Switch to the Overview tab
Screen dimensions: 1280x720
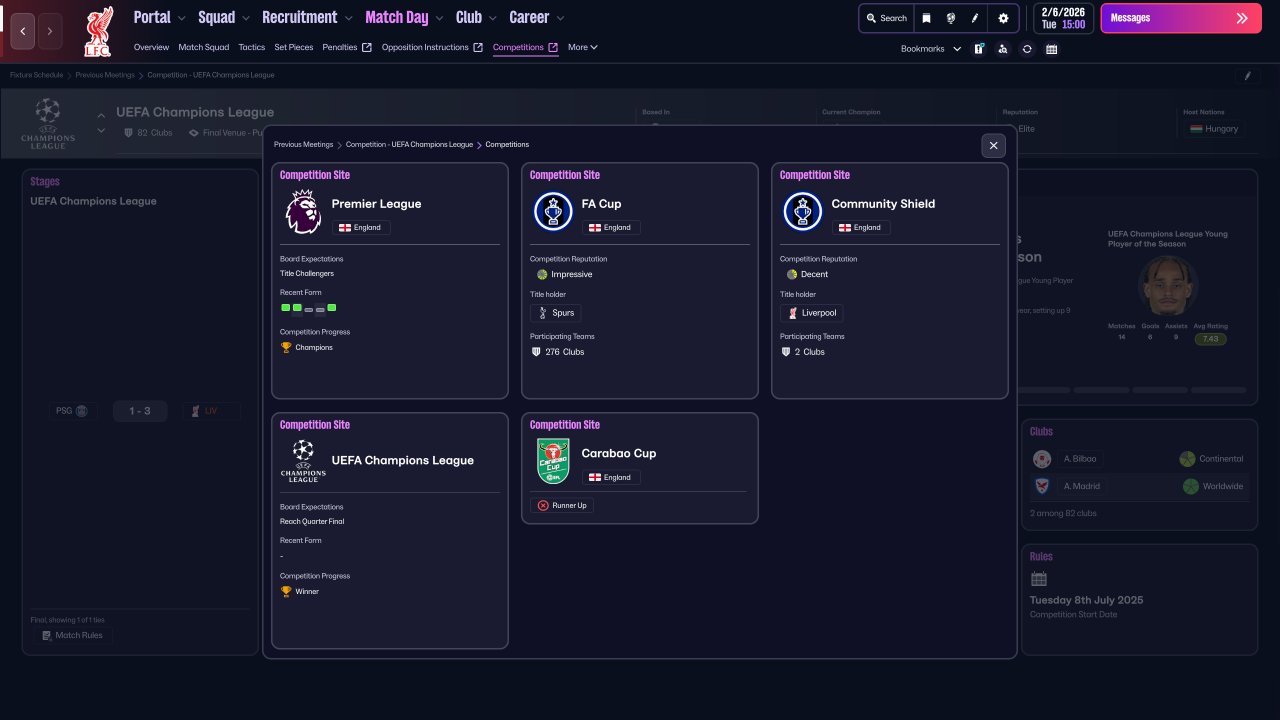tap(151, 47)
